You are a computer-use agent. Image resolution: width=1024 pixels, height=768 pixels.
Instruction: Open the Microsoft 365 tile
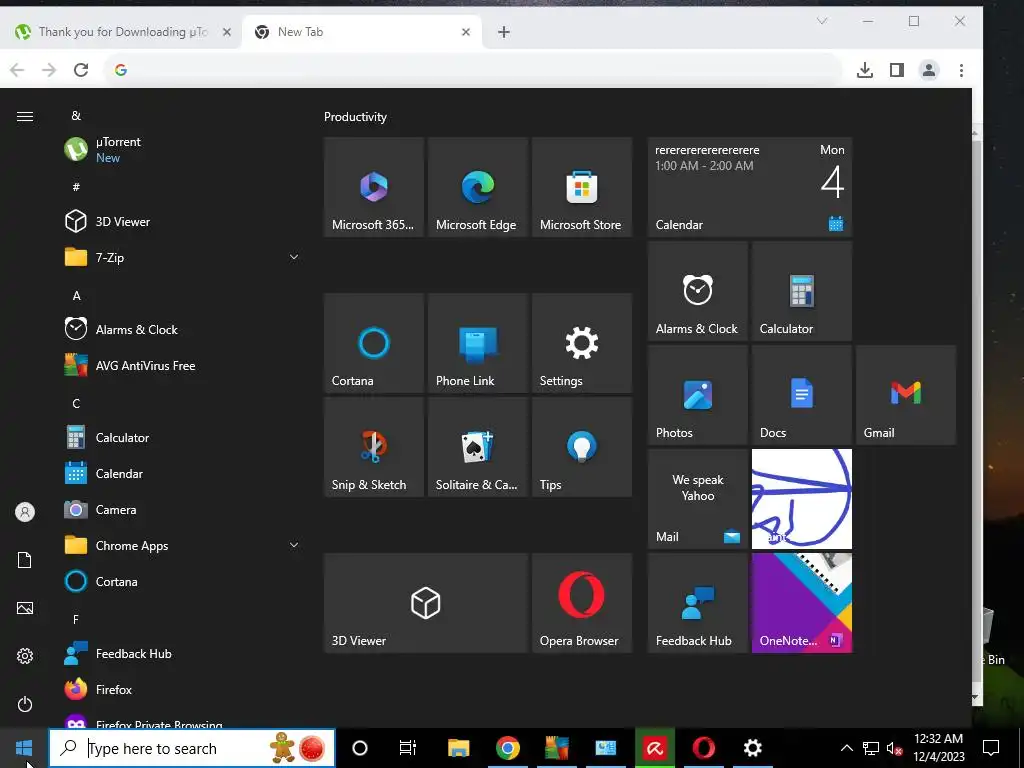(x=374, y=187)
